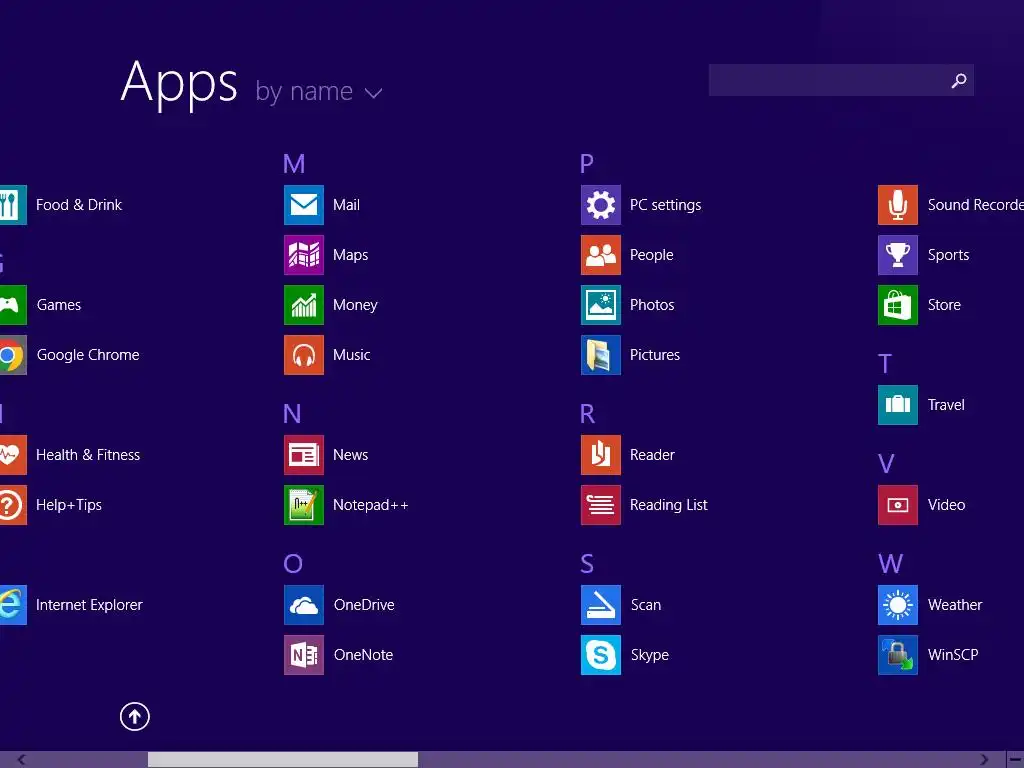
Task: Click the W letter group header
Action: point(890,564)
